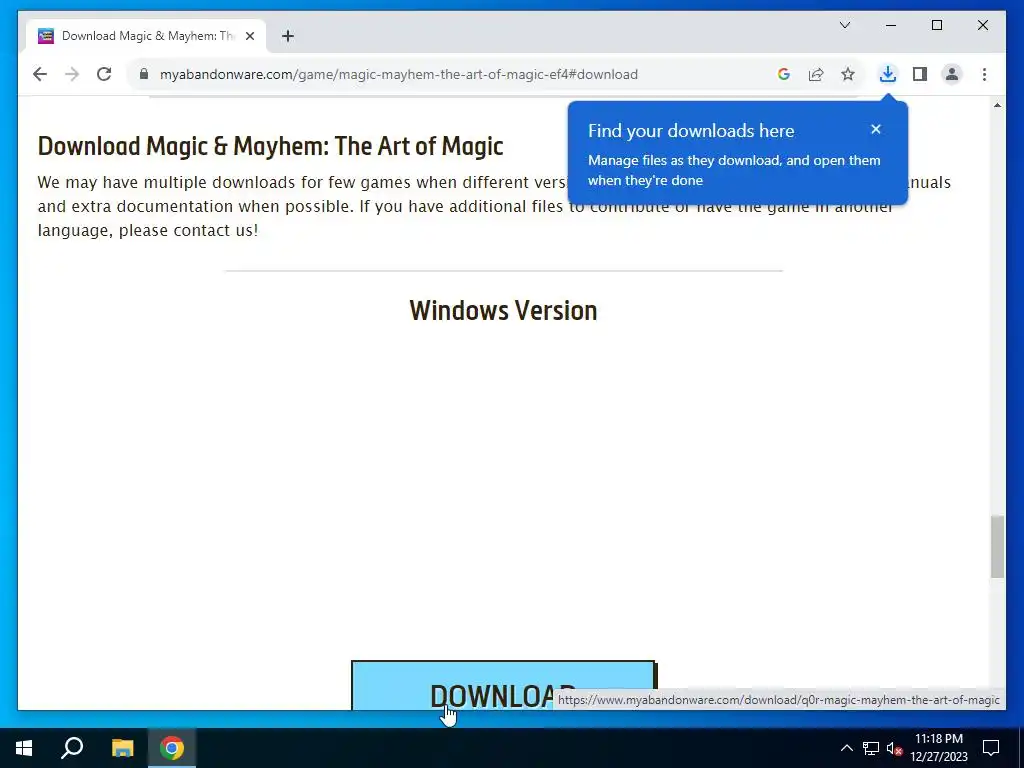
Task: Maximize the Chrome window
Action: coord(936,25)
